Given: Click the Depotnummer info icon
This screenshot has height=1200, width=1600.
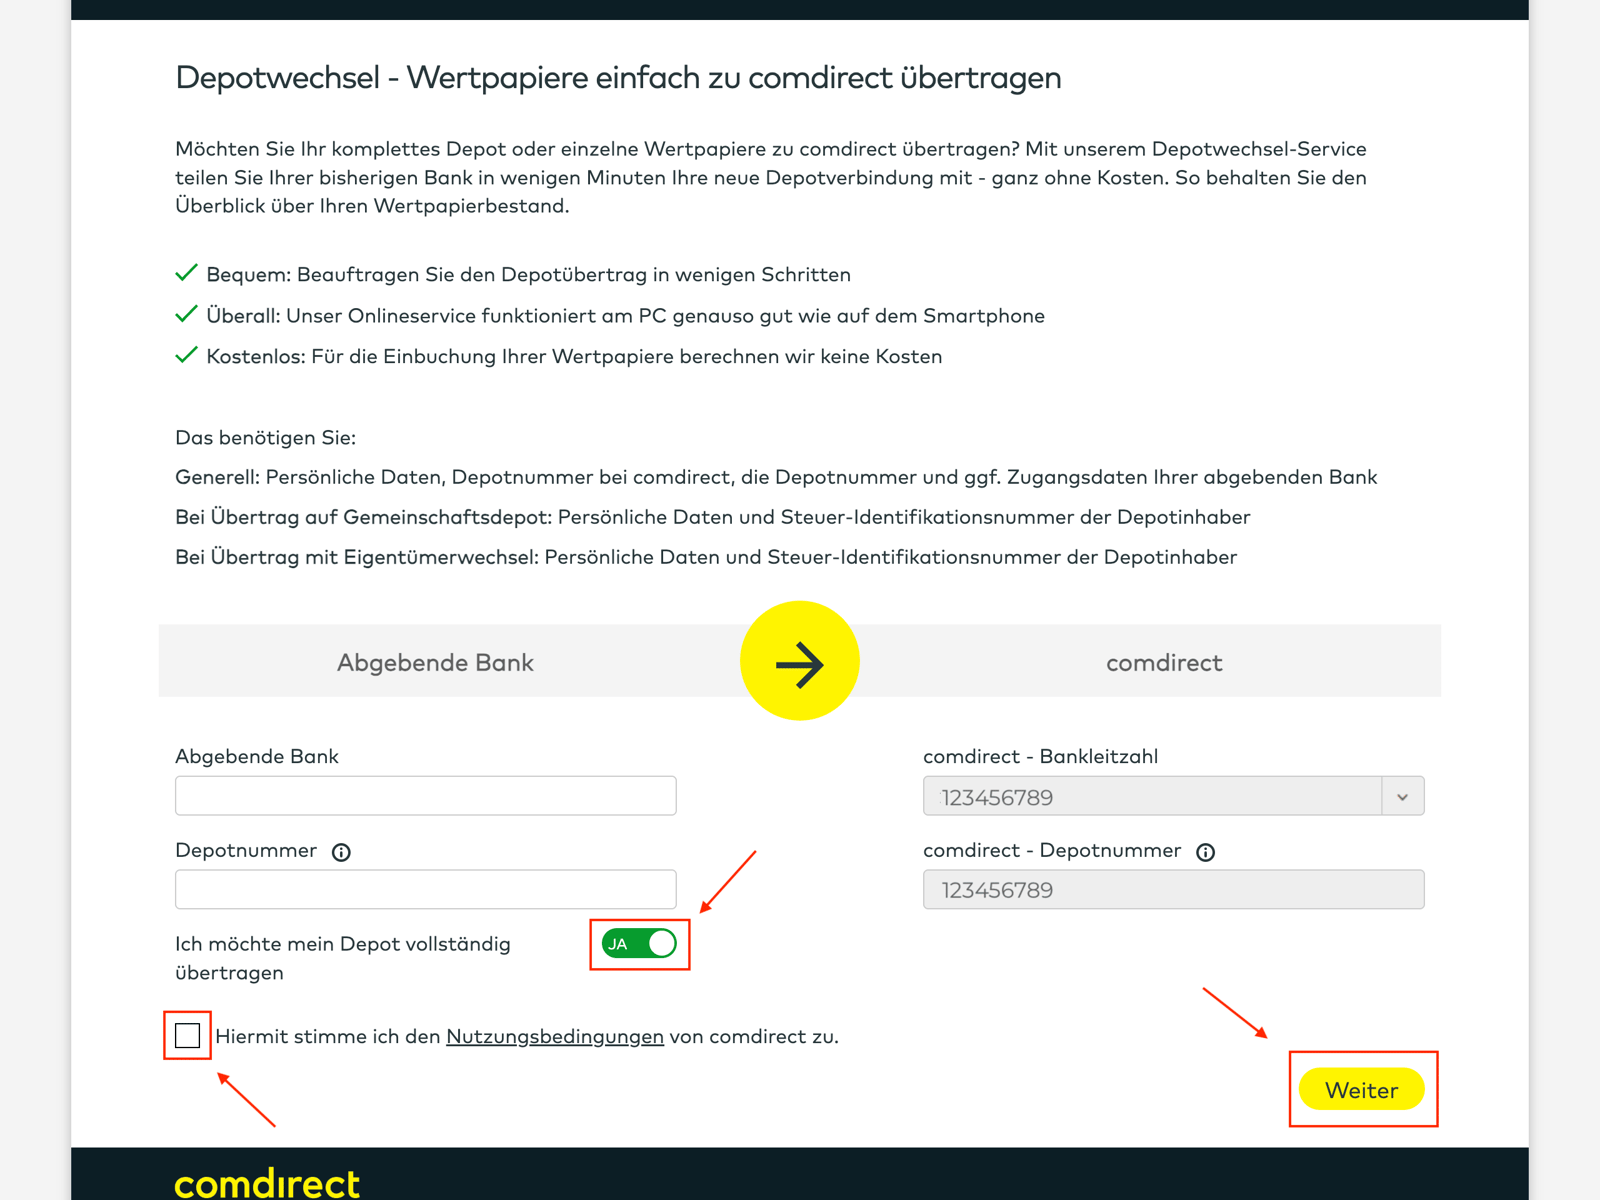Looking at the screenshot, I should (341, 852).
